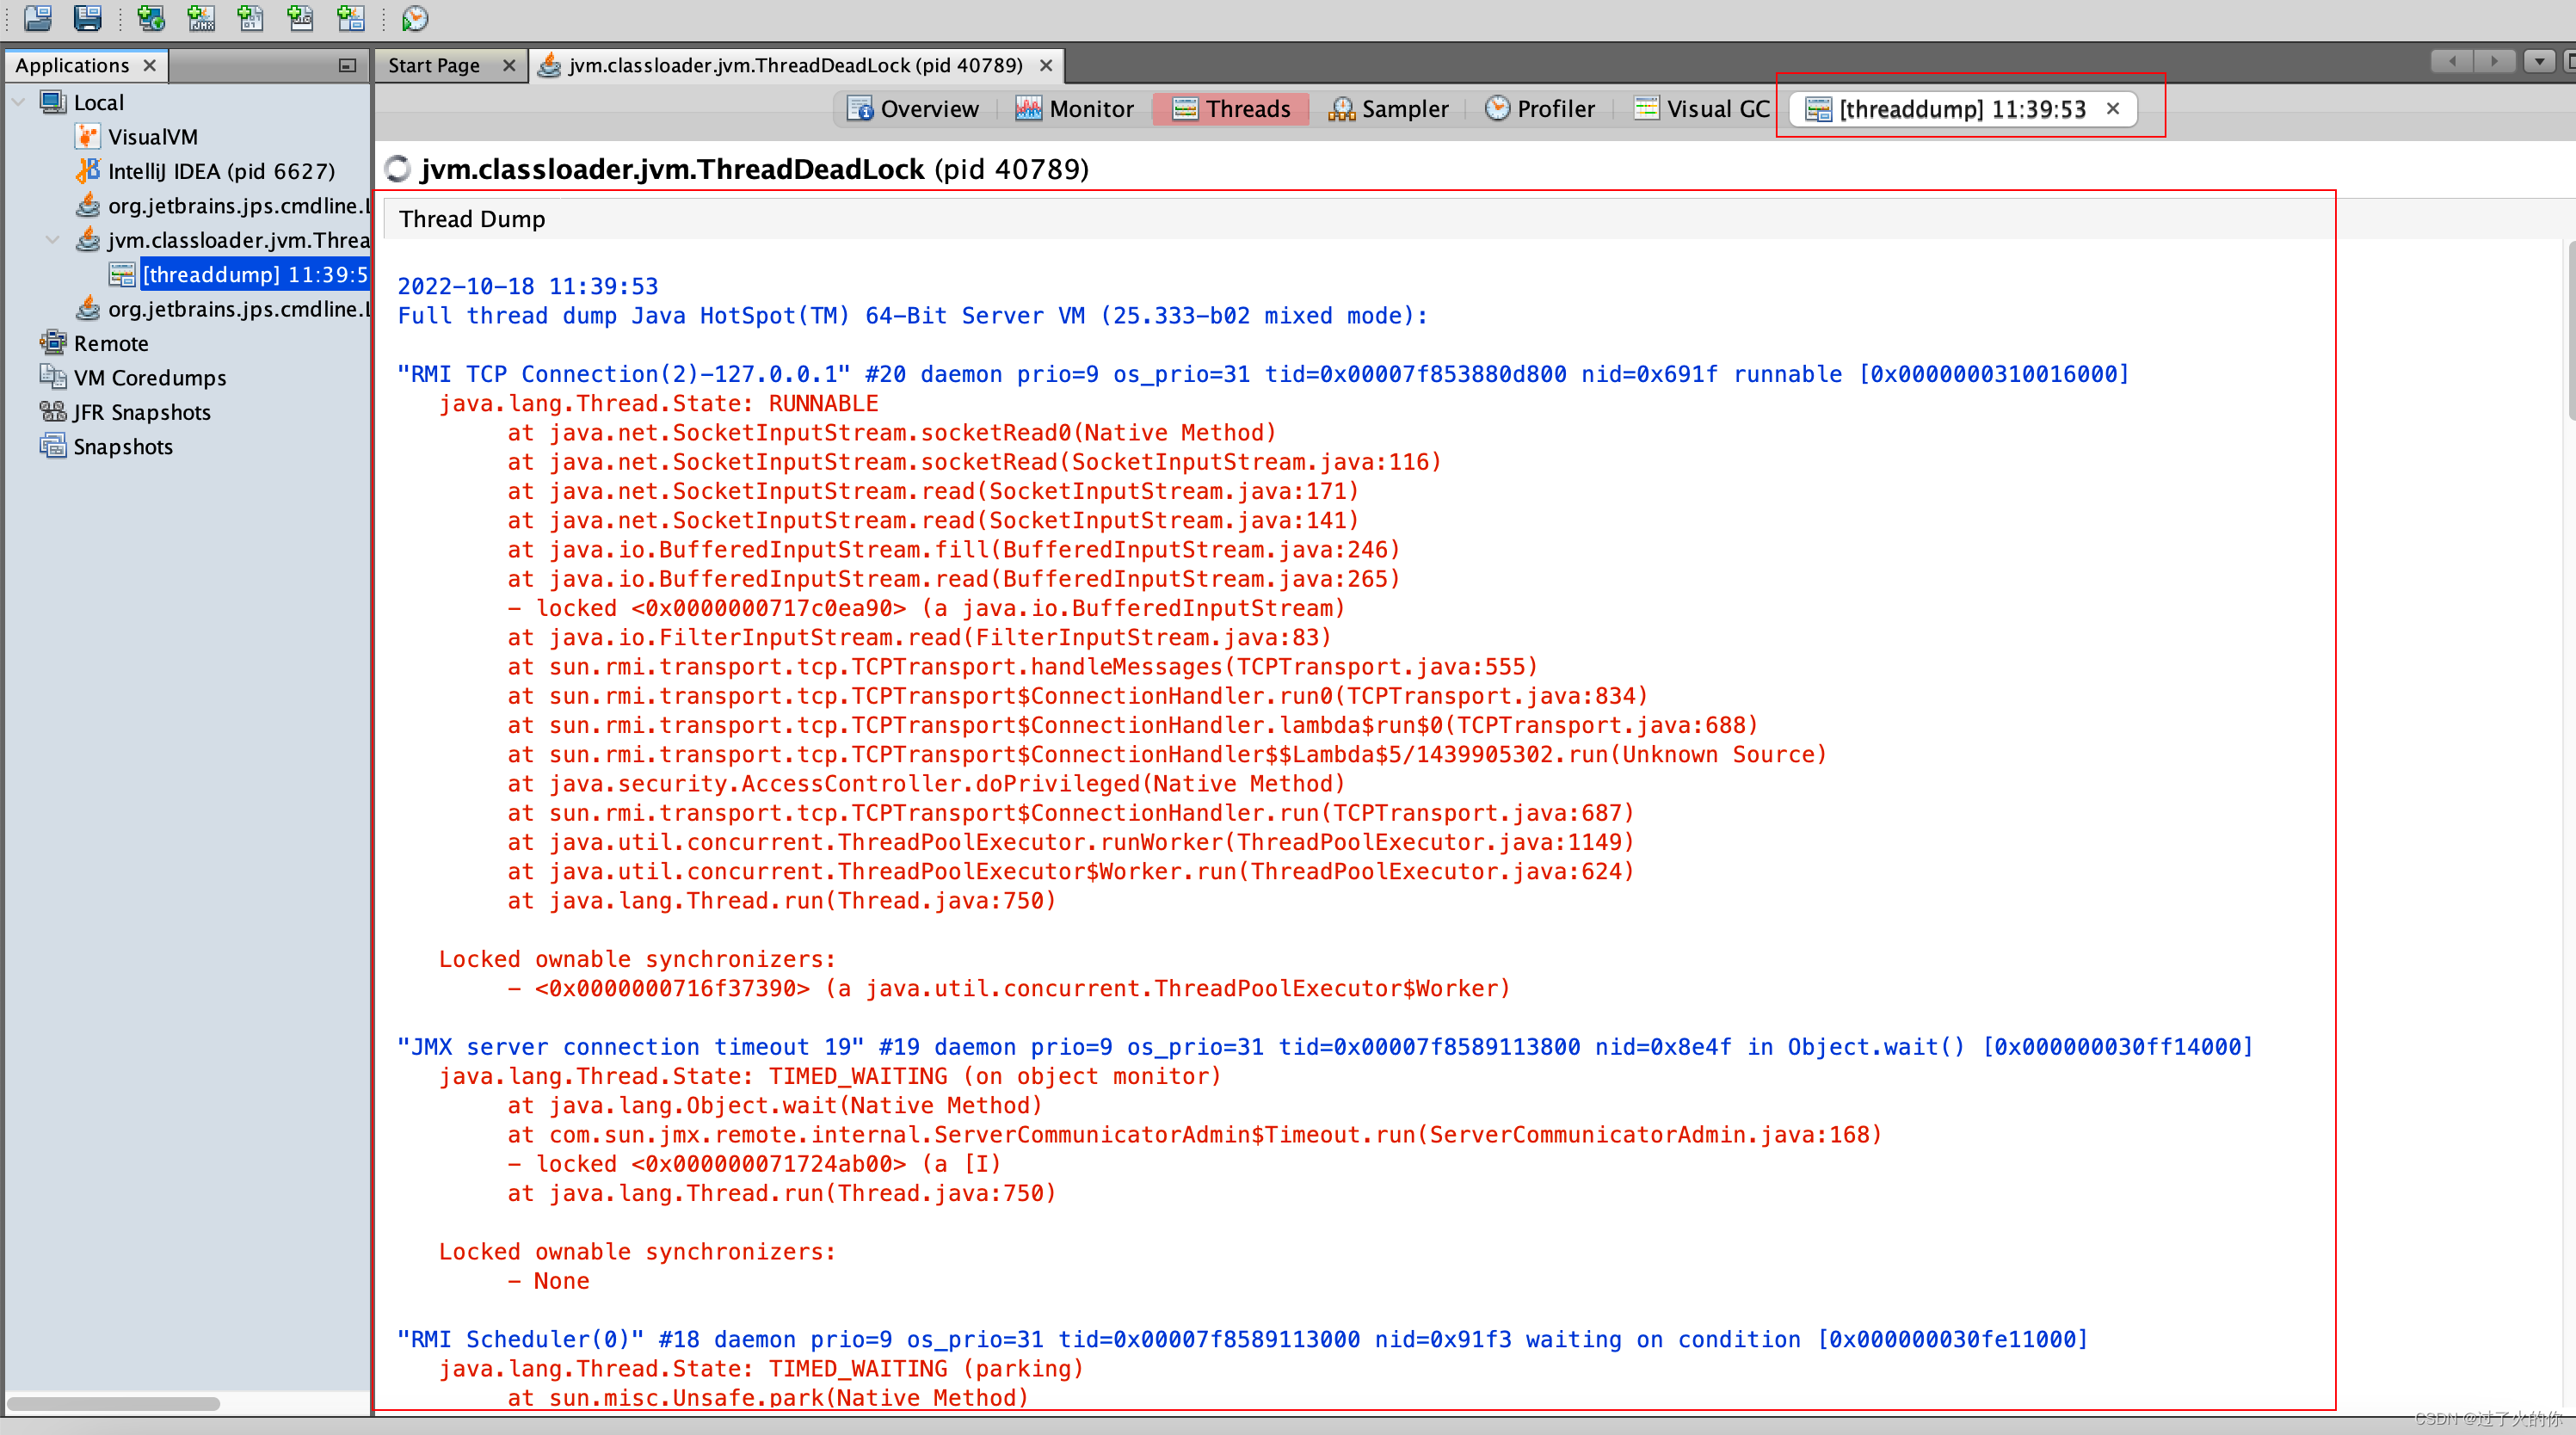Collapse the jvm.classloader.jvm.Threa application node
The image size is (2576, 1435).
pyautogui.click(x=53, y=240)
